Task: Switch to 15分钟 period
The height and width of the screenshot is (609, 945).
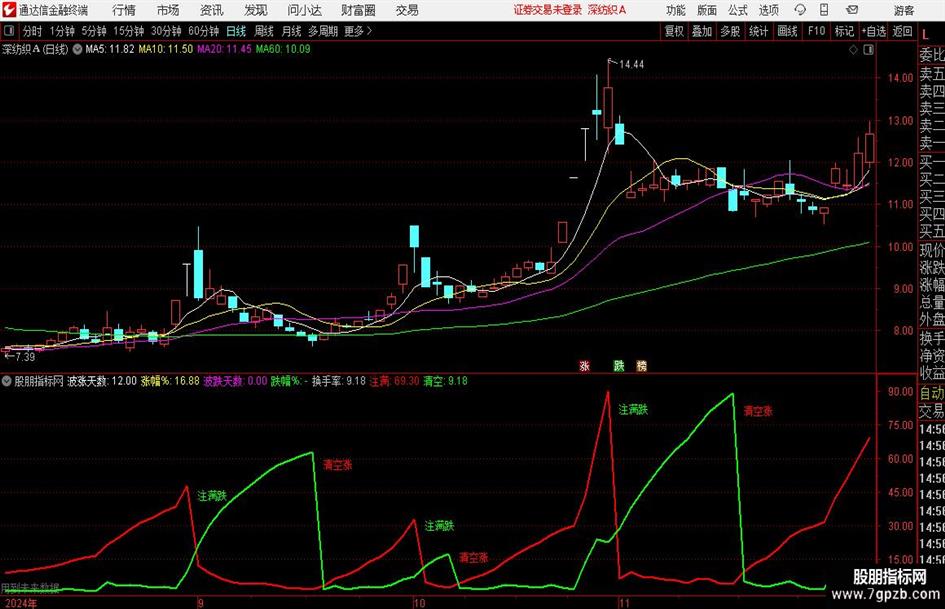Action: tap(128, 31)
